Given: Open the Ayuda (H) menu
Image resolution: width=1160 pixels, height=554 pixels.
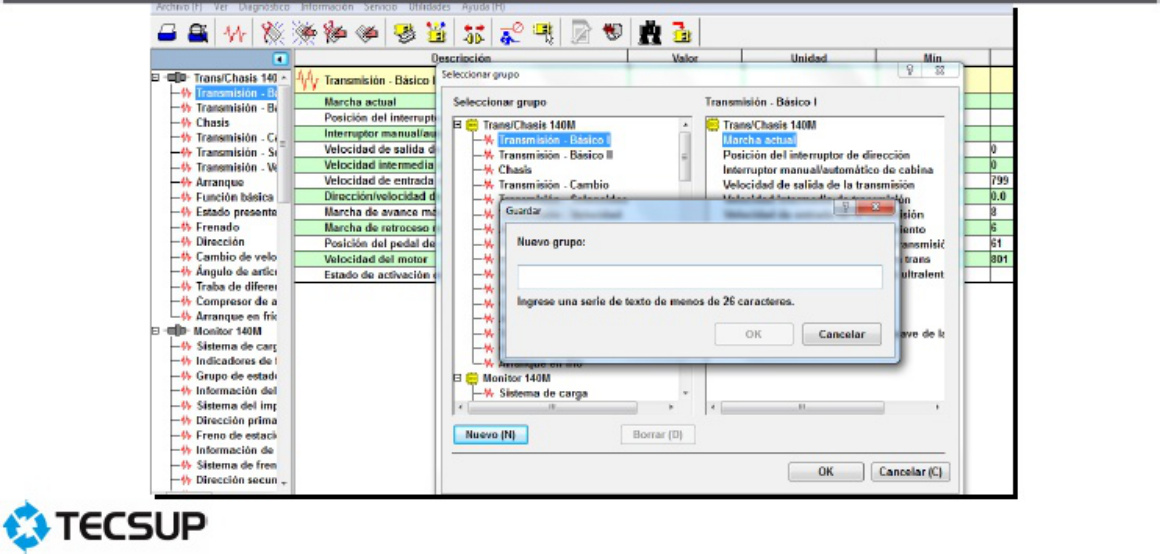Looking at the screenshot, I should (482, 7).
